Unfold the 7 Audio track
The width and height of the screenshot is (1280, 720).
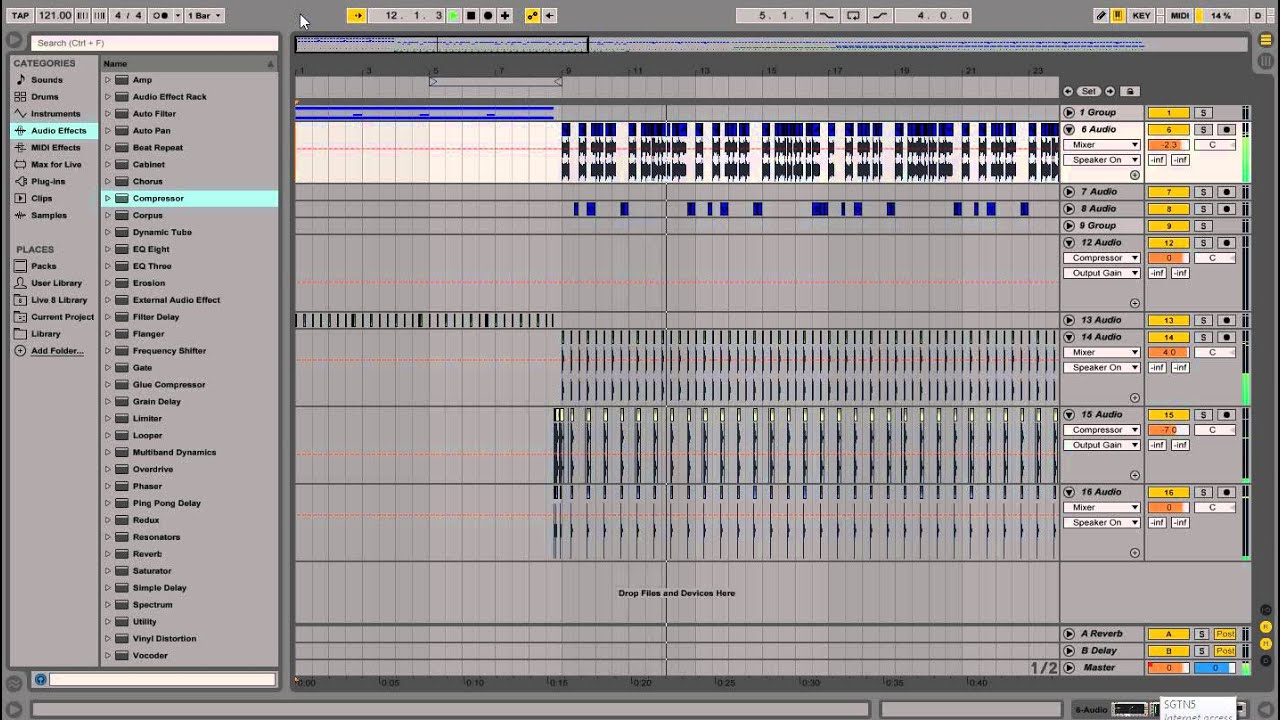coord(1069,192)
